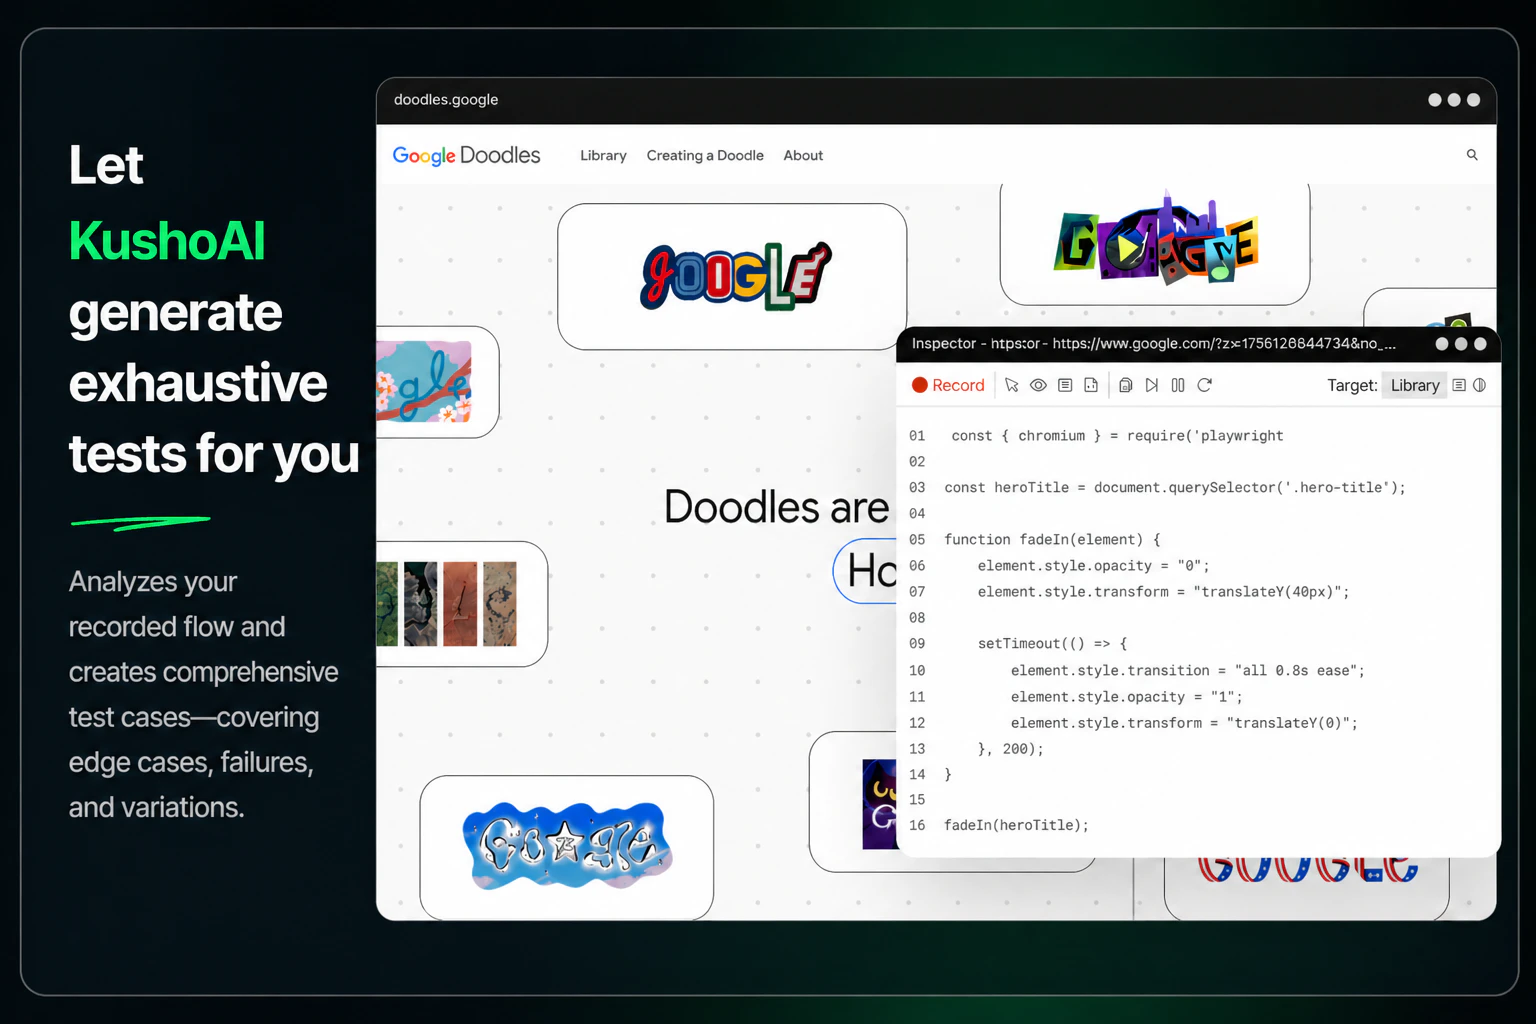
Task: Click code line 05 function fadeIn(element)
Action: [x=1052, y=540]
